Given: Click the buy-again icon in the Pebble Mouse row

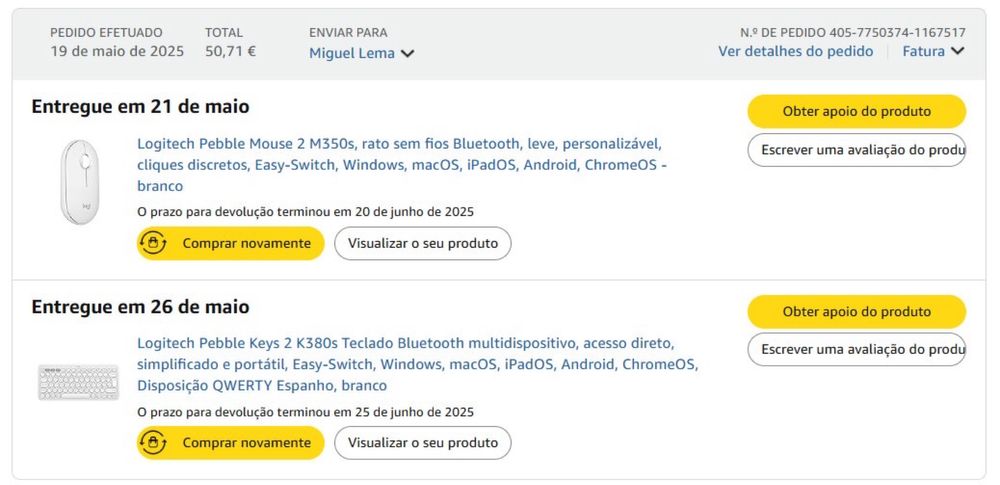Looking at the screenshot, I should (x=153, y=243).
